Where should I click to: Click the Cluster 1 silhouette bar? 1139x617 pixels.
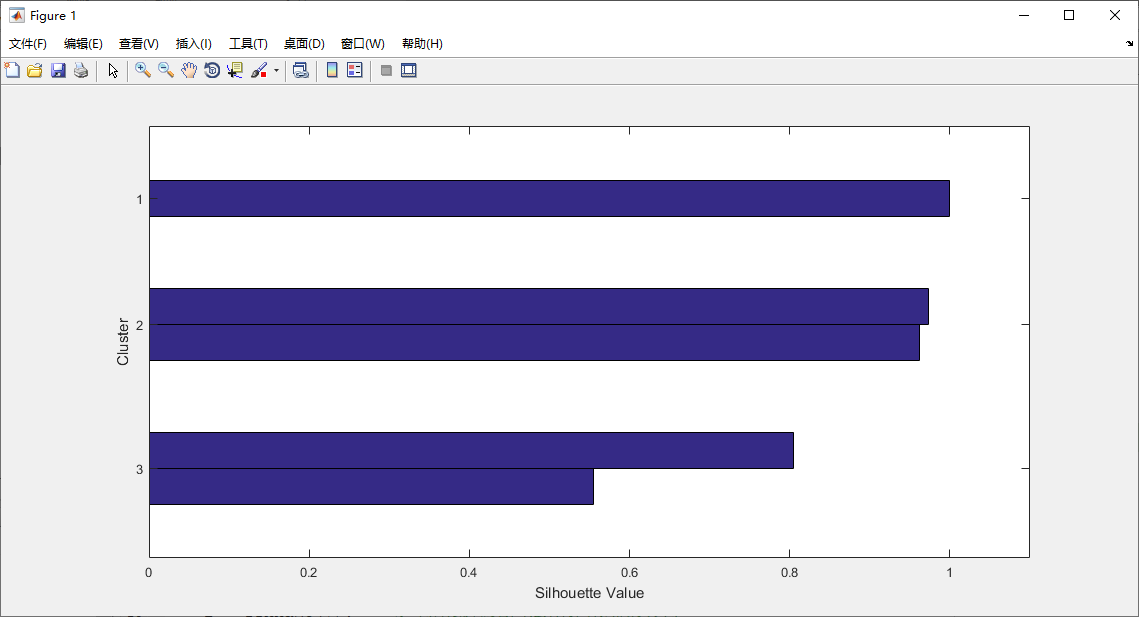point(549,198)
